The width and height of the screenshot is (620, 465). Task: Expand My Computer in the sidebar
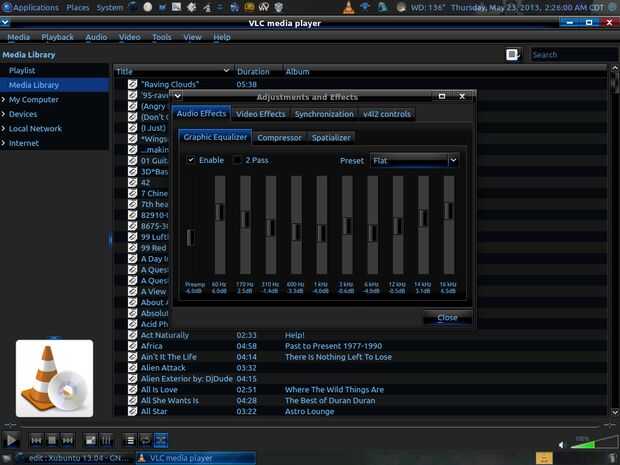(4, 100)
